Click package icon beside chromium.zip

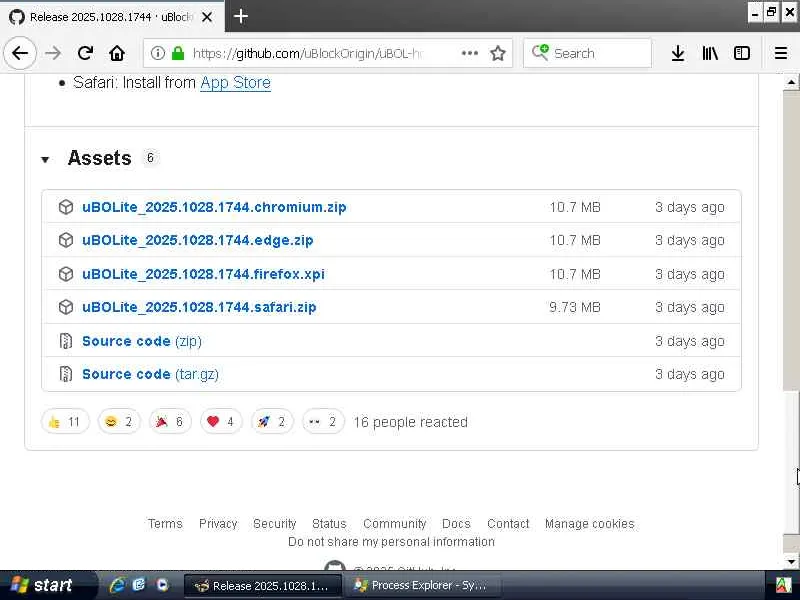click(x=66, y=207)
